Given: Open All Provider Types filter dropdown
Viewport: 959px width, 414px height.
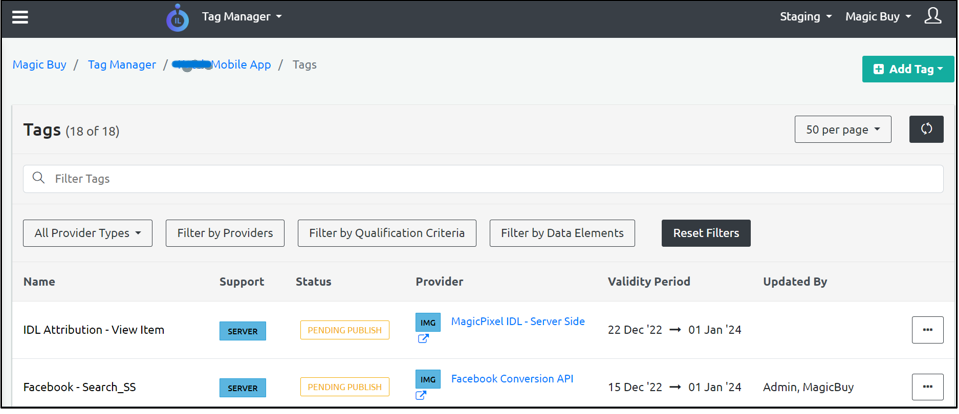Looking at the screenshot, I should pyautogui.click(x=88, y=233).
